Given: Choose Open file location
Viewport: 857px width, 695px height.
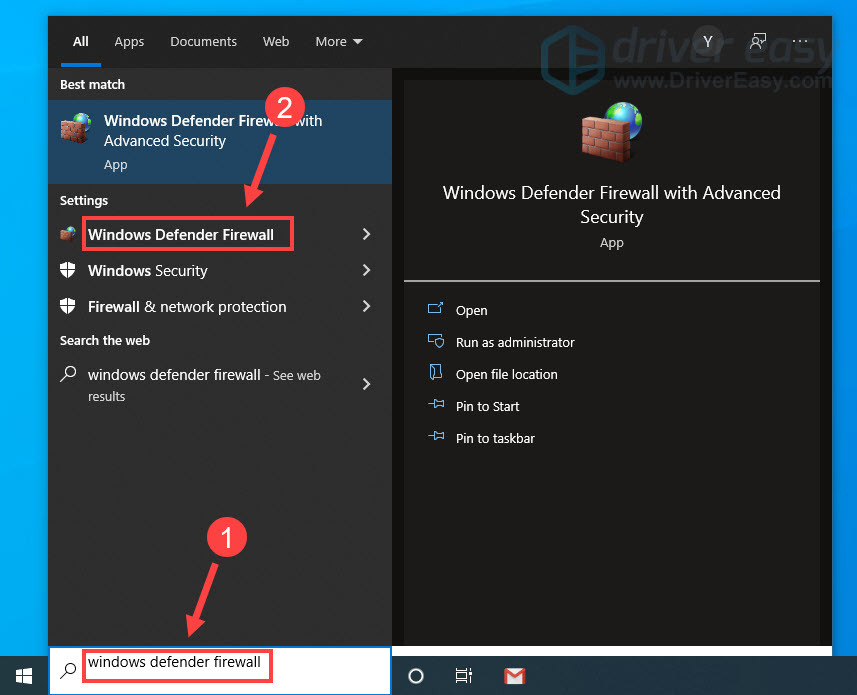Looking at the screenshot, I should pyautogui.click(x=507, y=374).
